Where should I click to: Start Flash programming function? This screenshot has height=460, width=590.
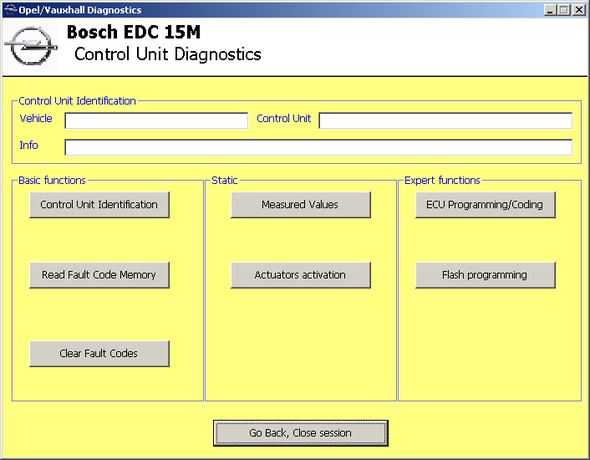tap(485, 275)
